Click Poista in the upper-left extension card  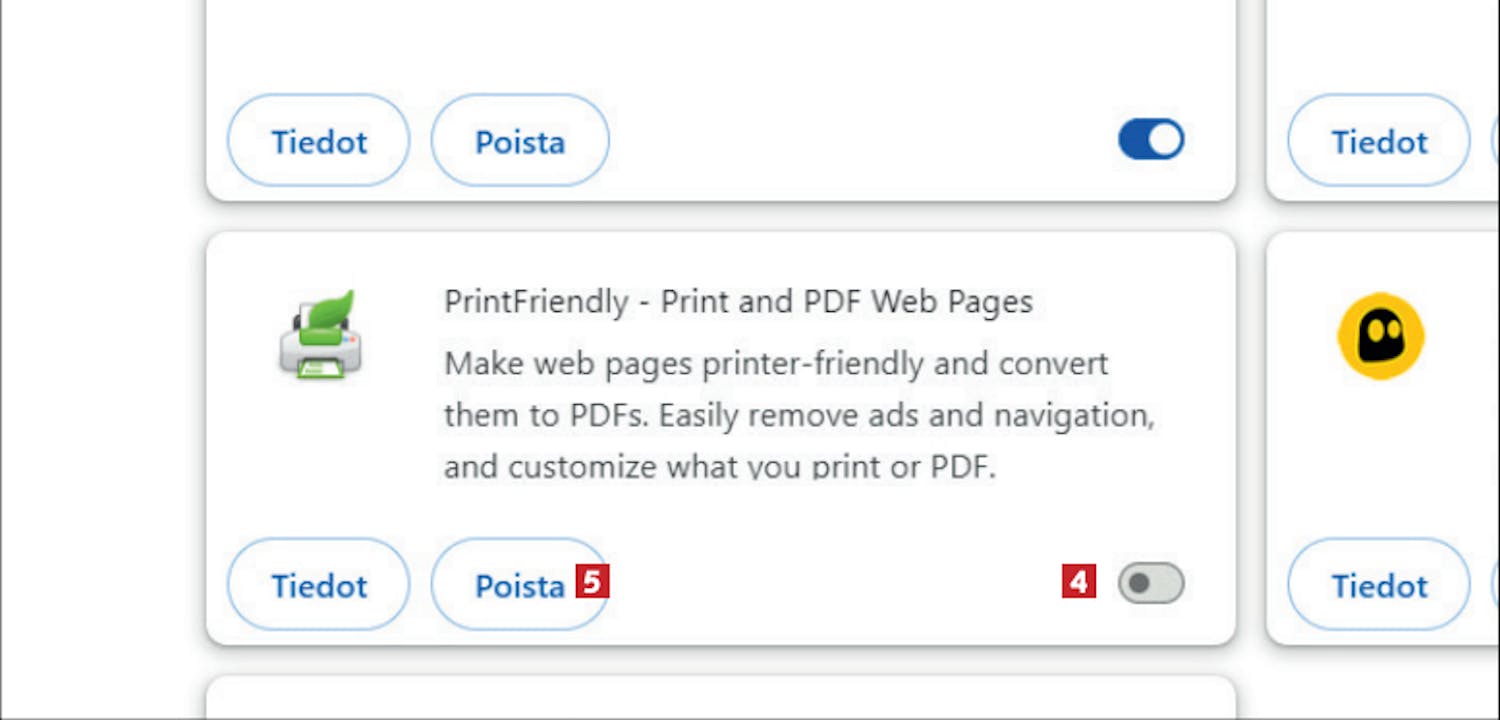520,141
